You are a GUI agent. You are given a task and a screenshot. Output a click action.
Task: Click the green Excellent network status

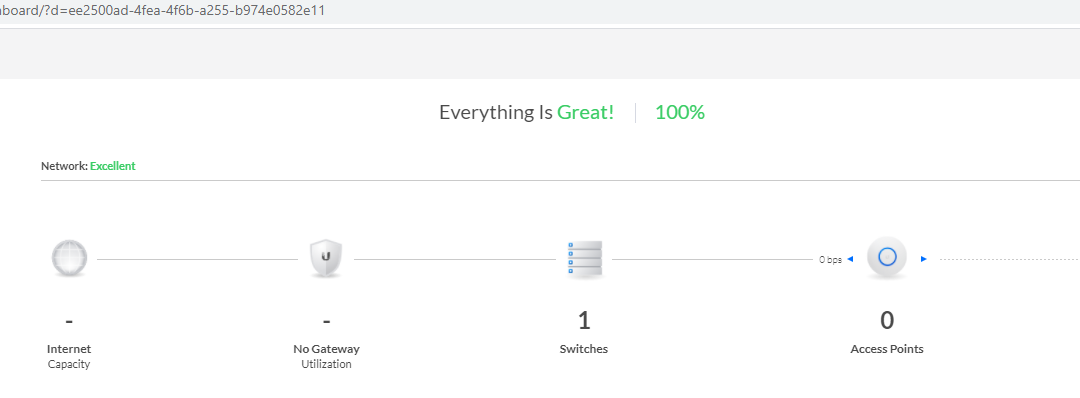coord(113,166)
